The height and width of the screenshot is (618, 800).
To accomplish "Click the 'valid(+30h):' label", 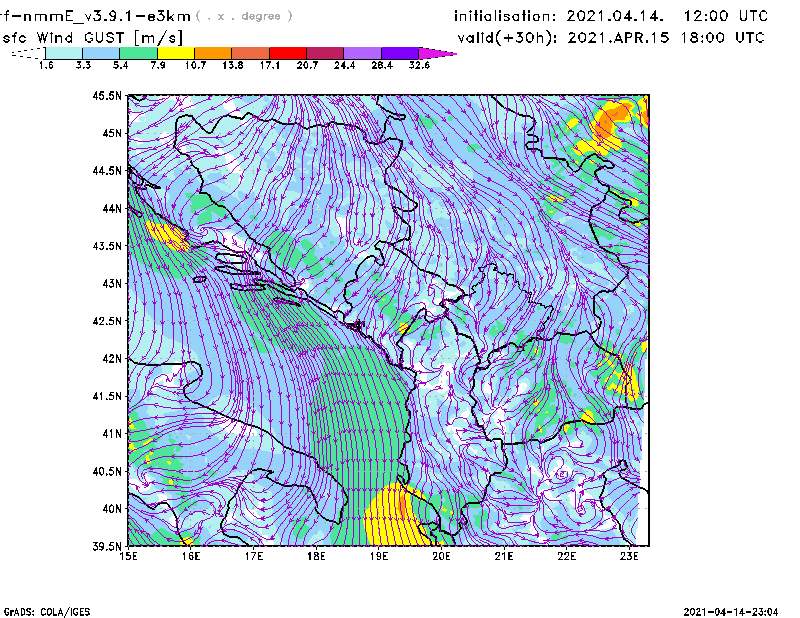I will pyautogui.click(x=508, y=38).
